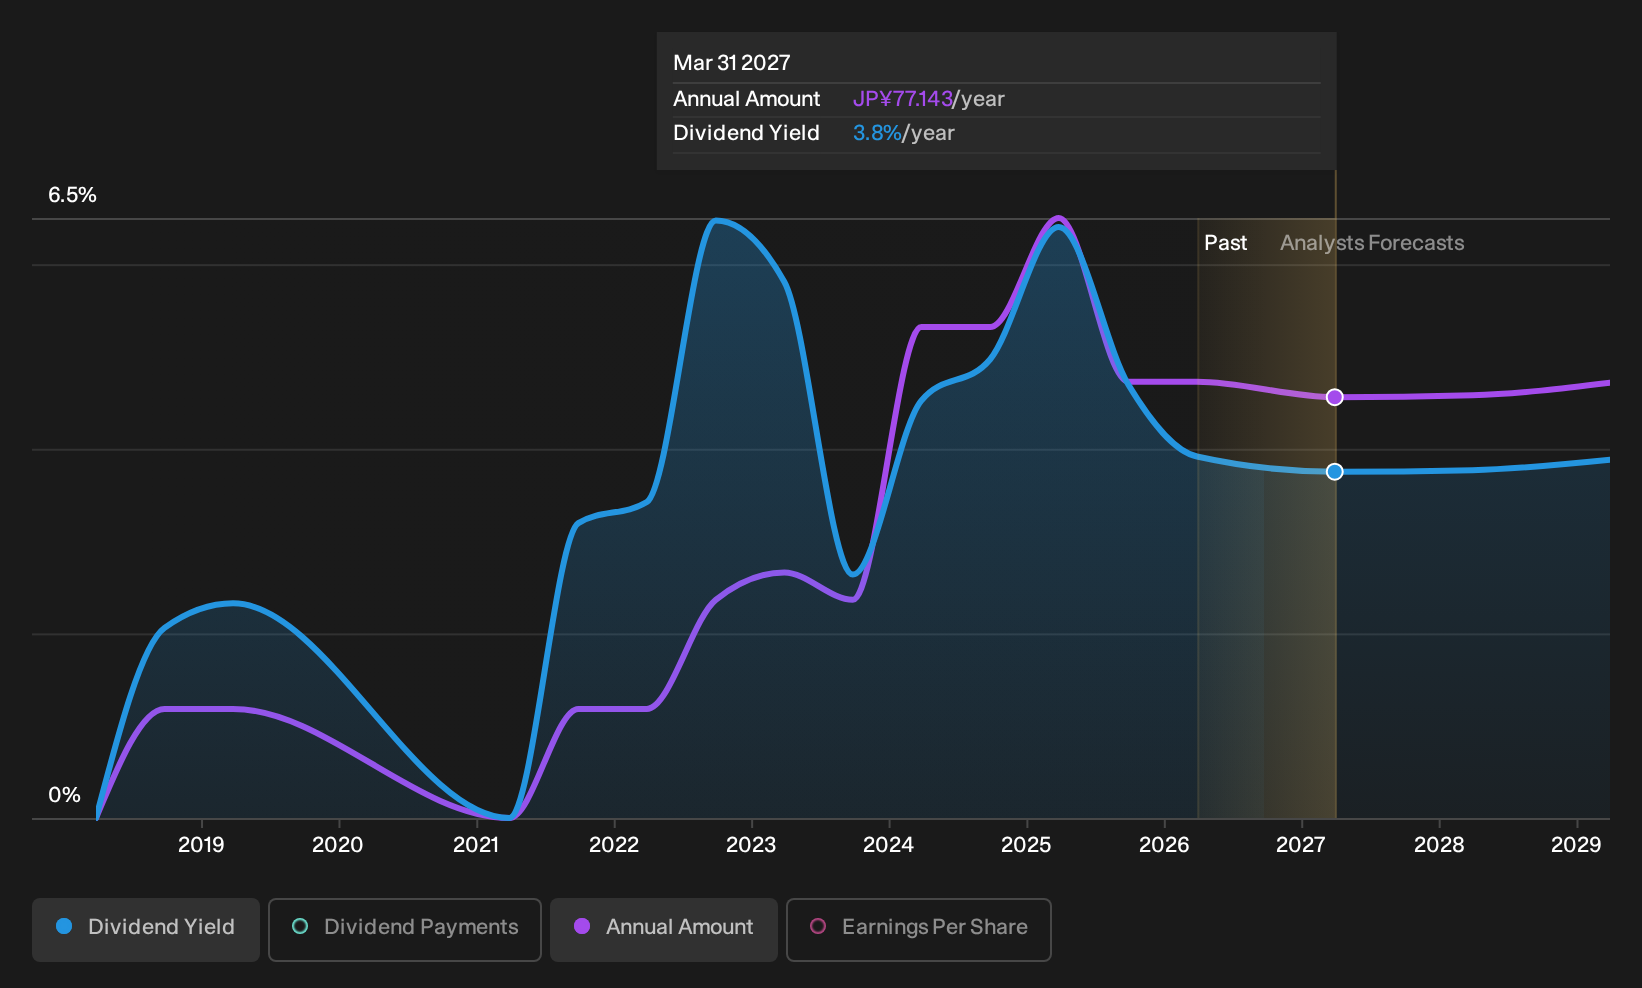1642x988 pixels.
Task: Select the purple Annual Amount data point
Action: 1334,397
